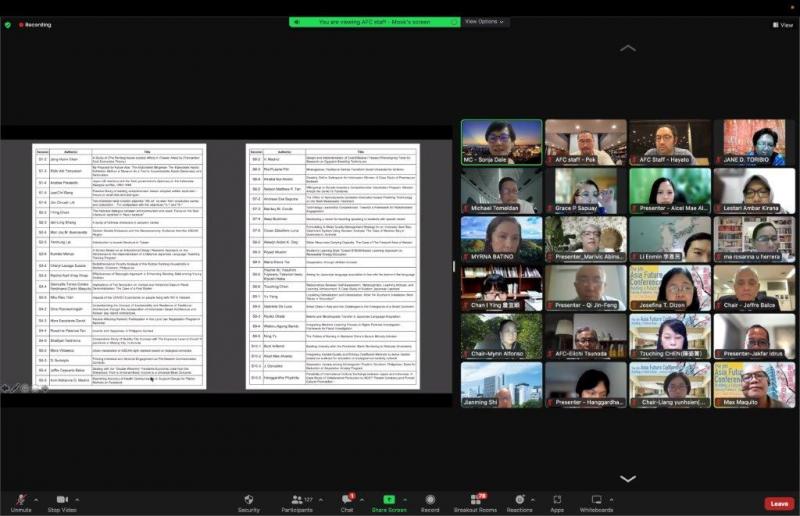Open the View layout menu
The image size is (800, 516).
click(x=785, y=25)
